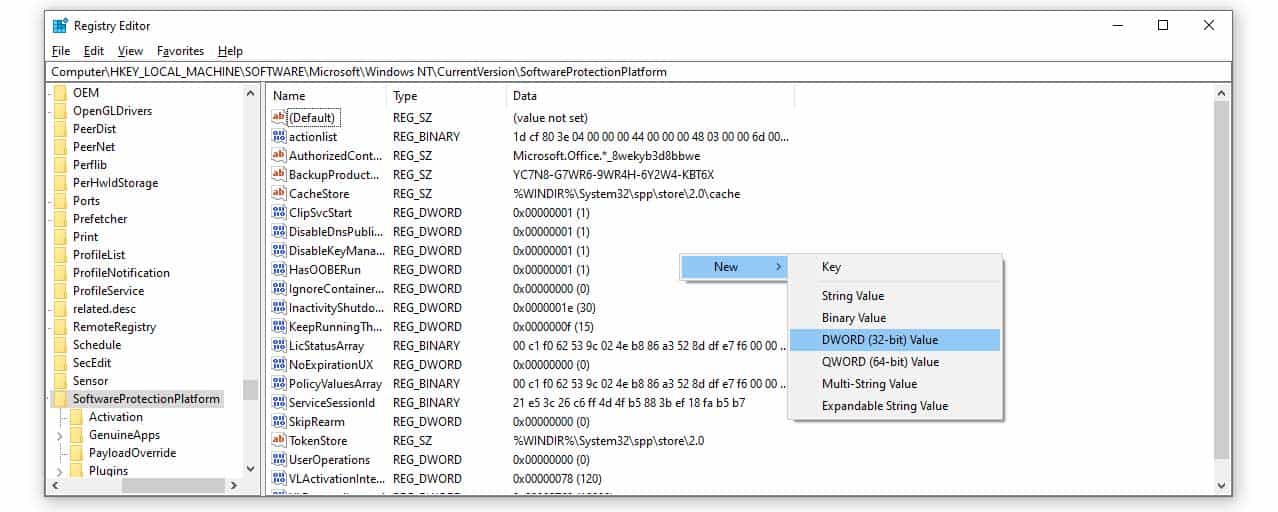This screenshot has width=1278, height=512.
Task: Expand the Plugins tree node
Action: 59,472
